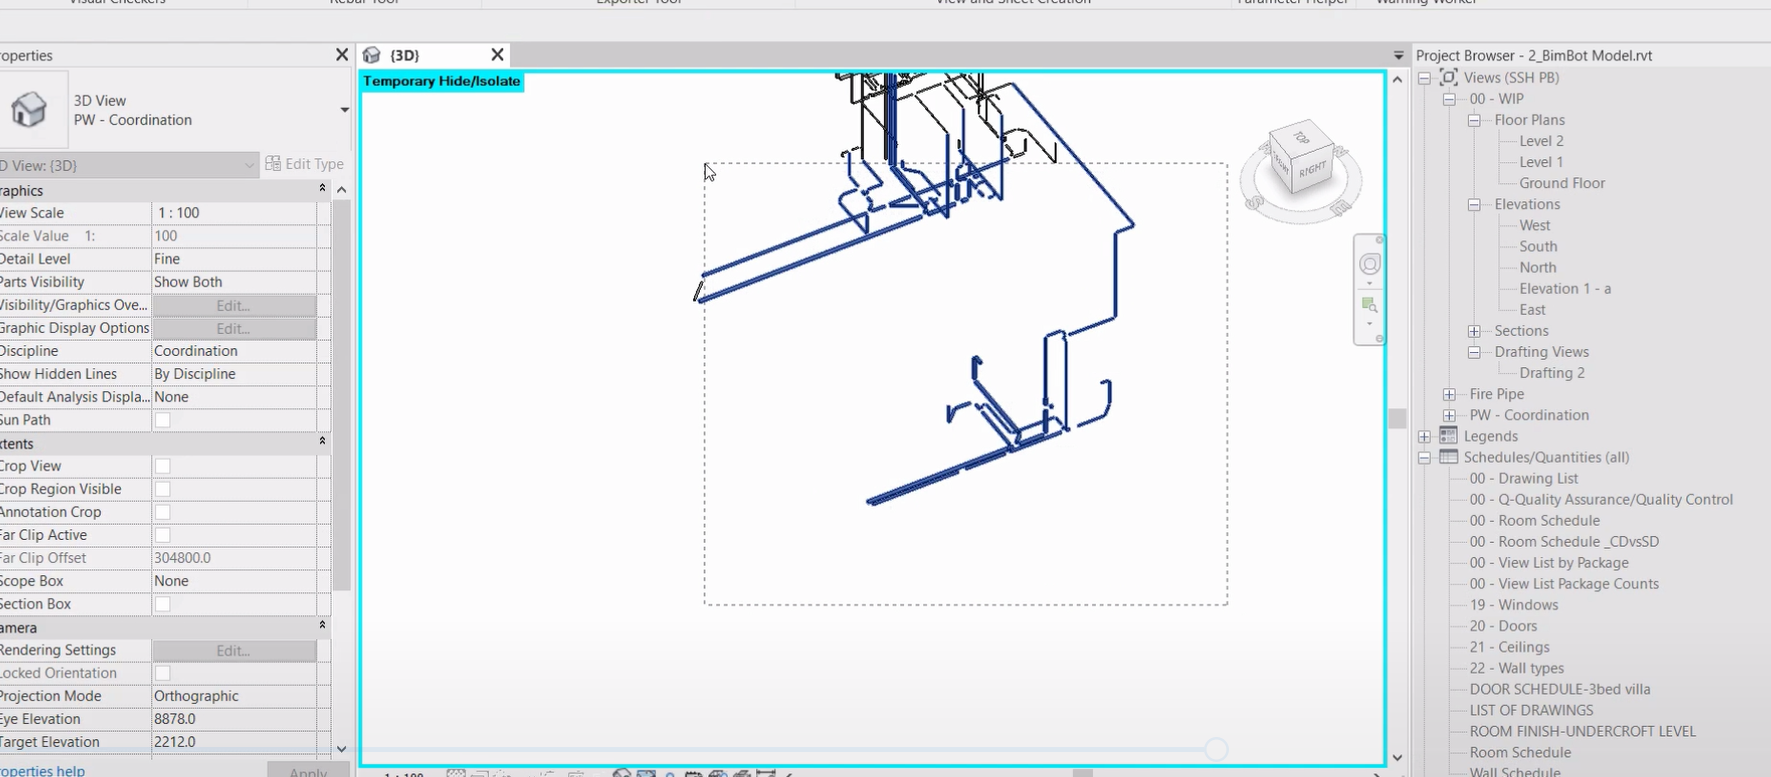Viewport: 1771px width, 777px height.
Task: Click the {3D} tab's view icon
Action: pos(372,55)
